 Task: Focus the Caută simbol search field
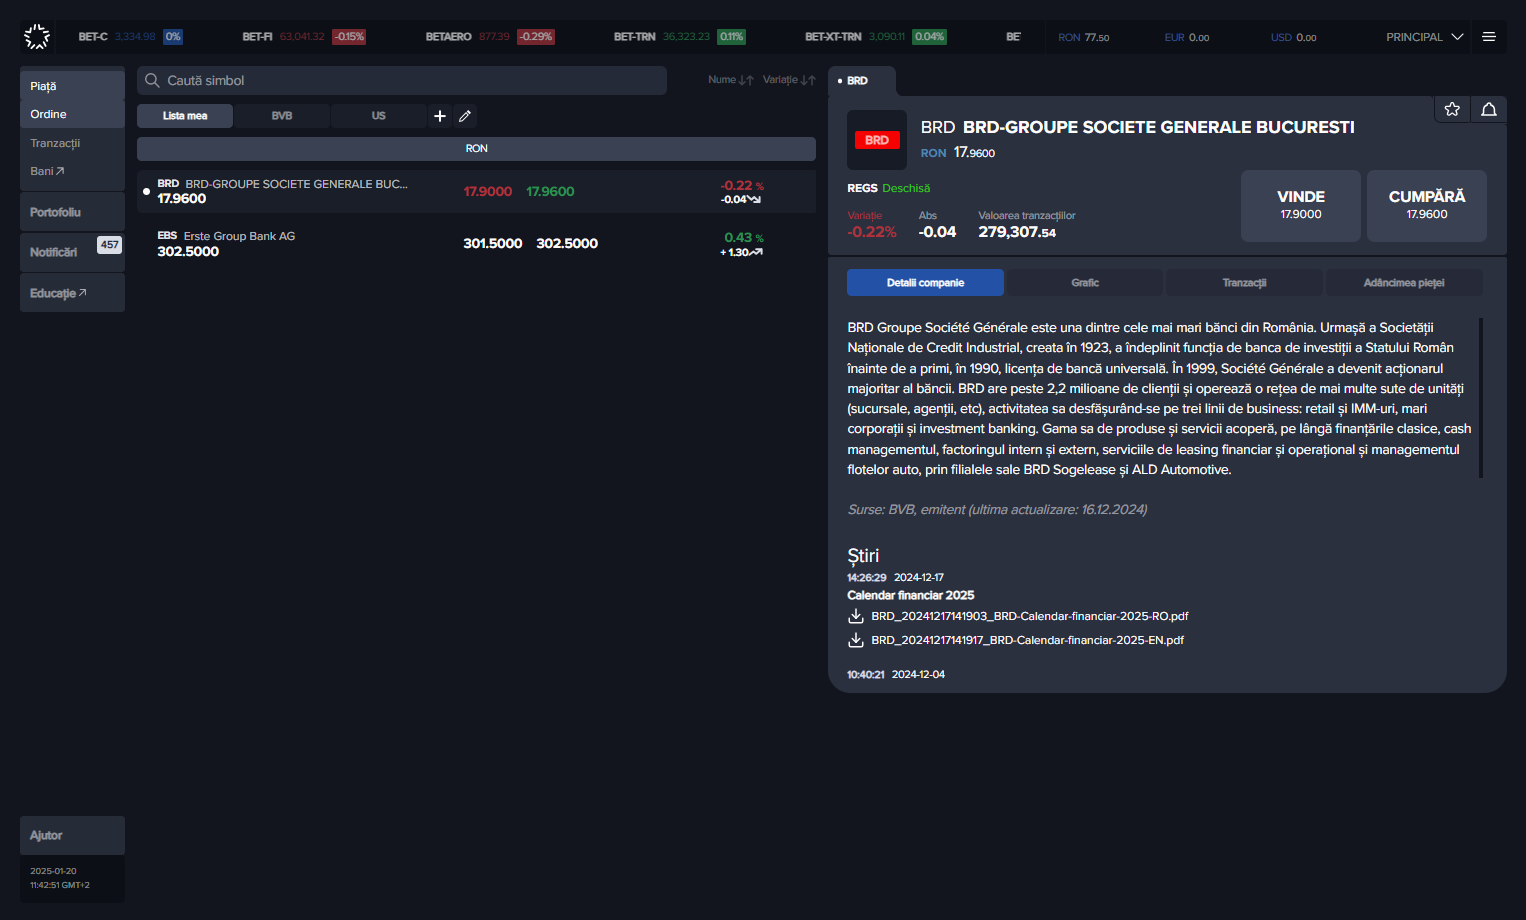coord(402,80)
